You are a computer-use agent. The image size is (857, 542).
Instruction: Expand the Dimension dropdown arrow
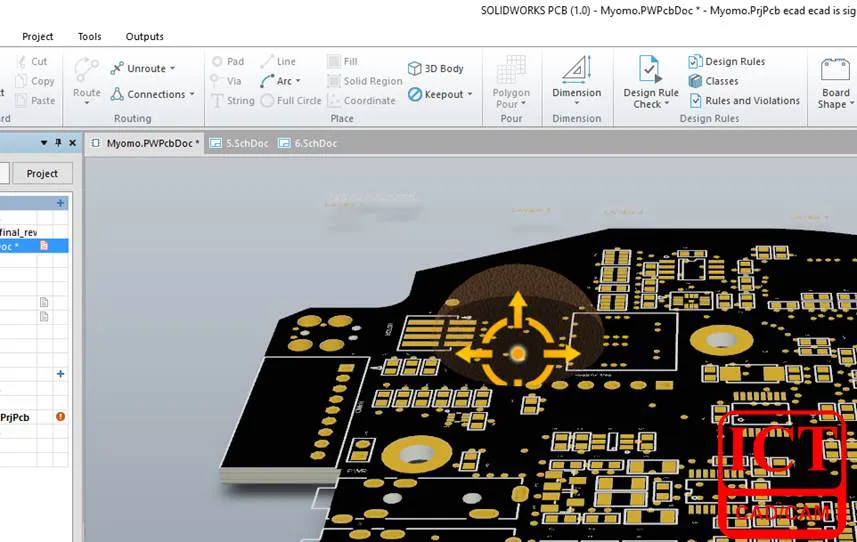pyautogui.click(x=577, y=103)
